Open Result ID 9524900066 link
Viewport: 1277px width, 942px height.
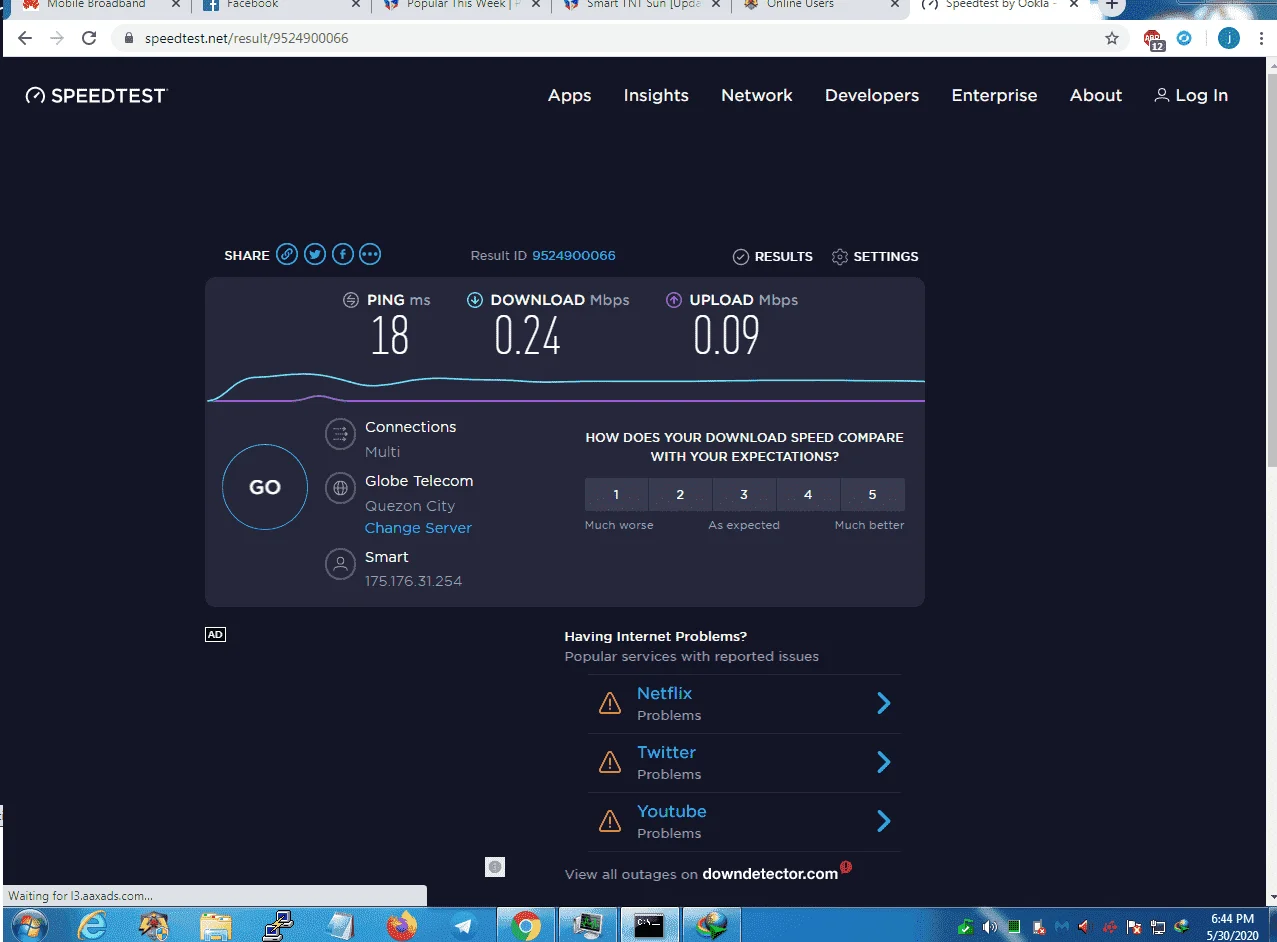pos(574,255)
